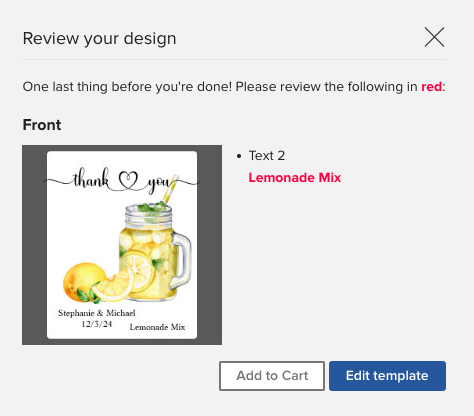
Task: Close the Review your design dialog
Action: tap(434, 37)
